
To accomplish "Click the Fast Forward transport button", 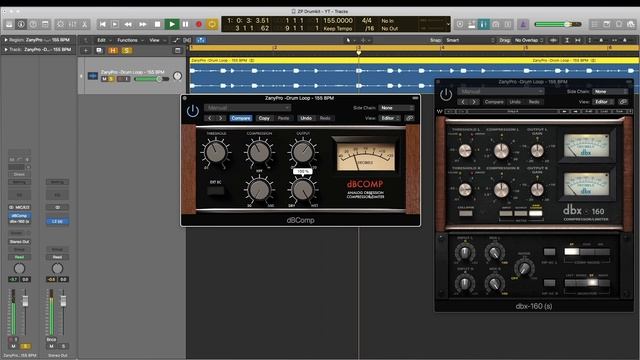I will click(x=142, y=24).
